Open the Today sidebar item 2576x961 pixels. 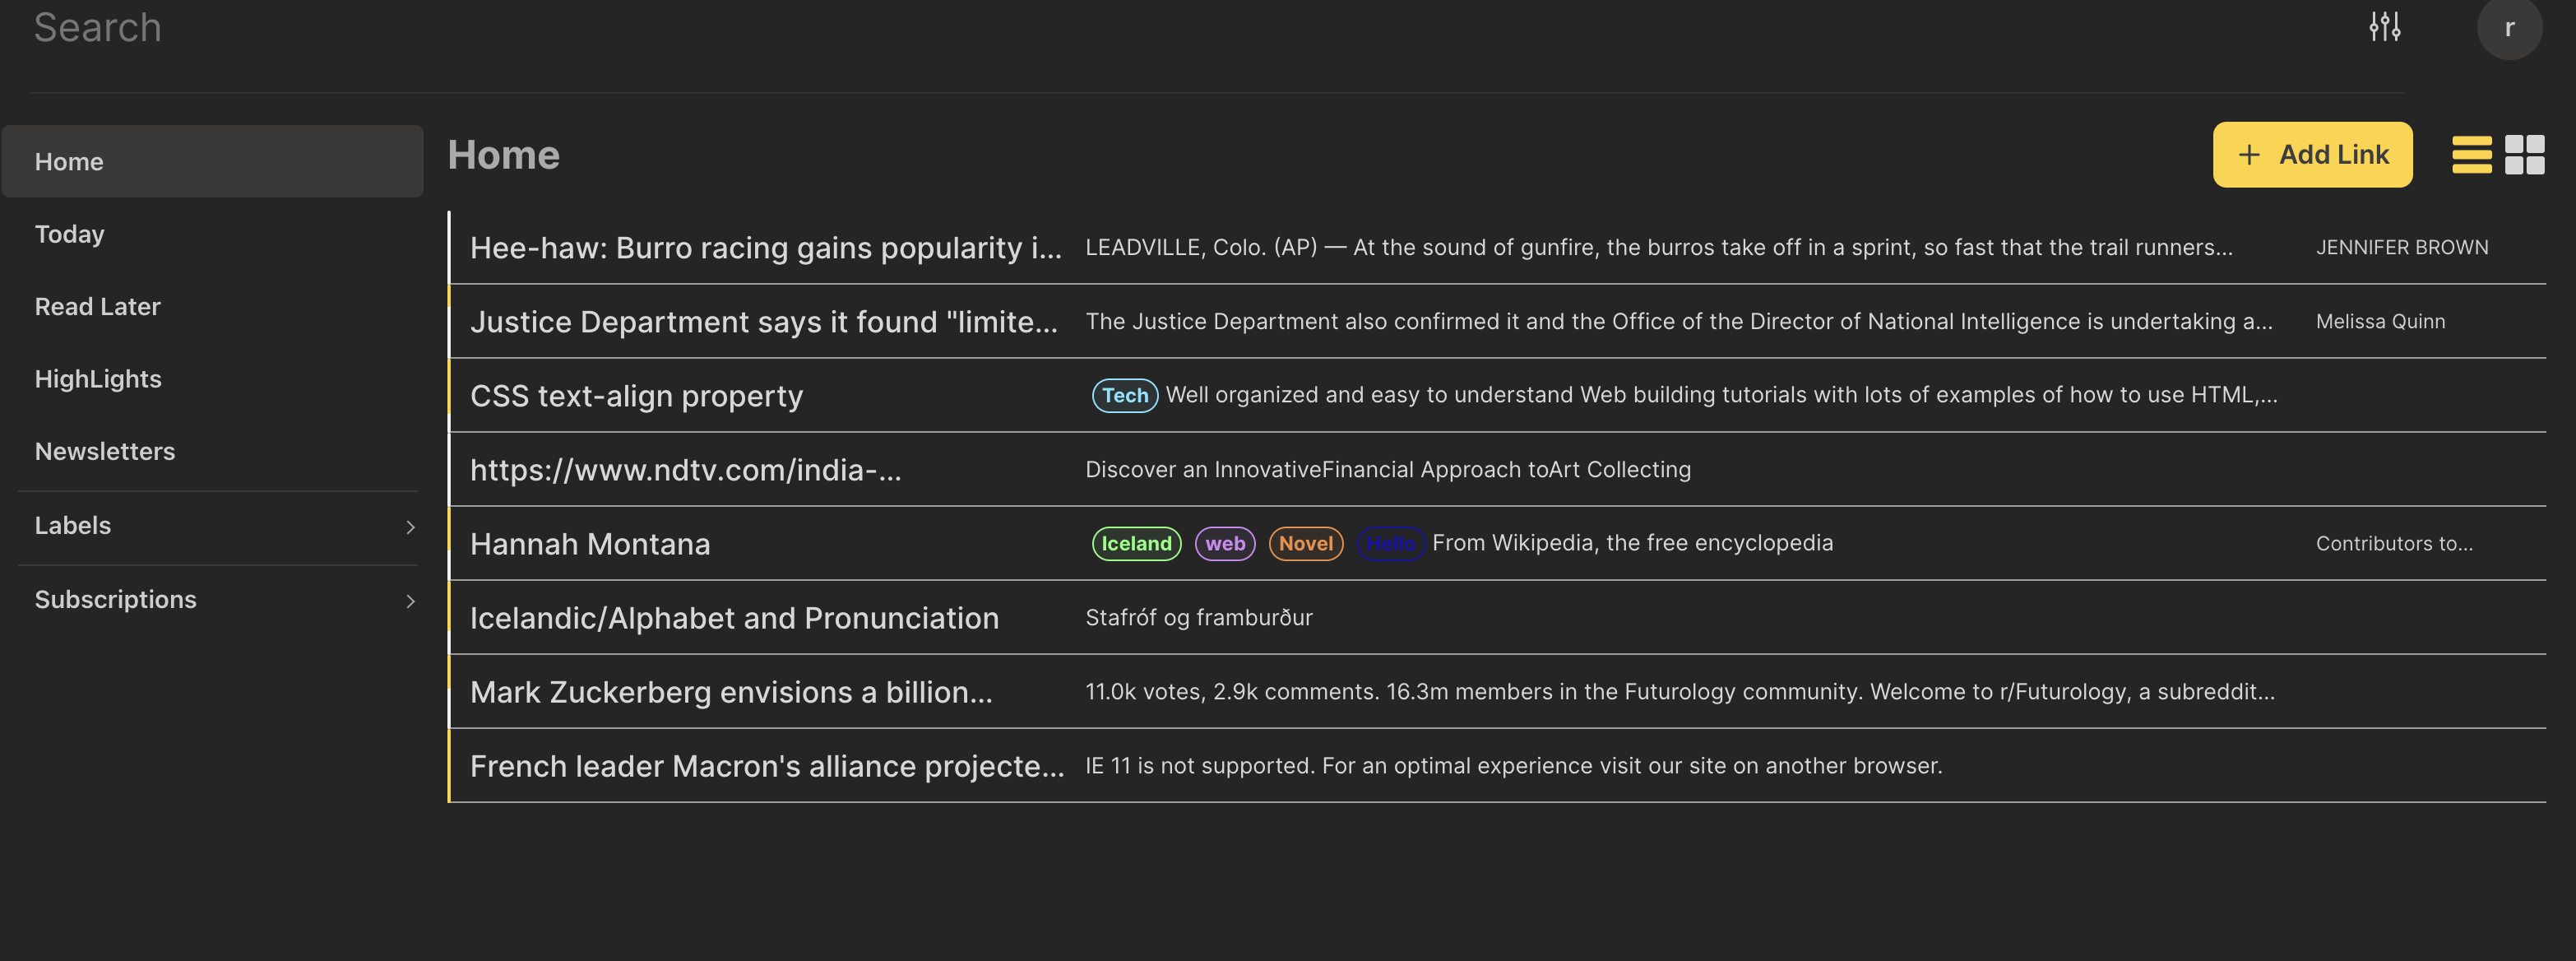[x=70, y=234]
